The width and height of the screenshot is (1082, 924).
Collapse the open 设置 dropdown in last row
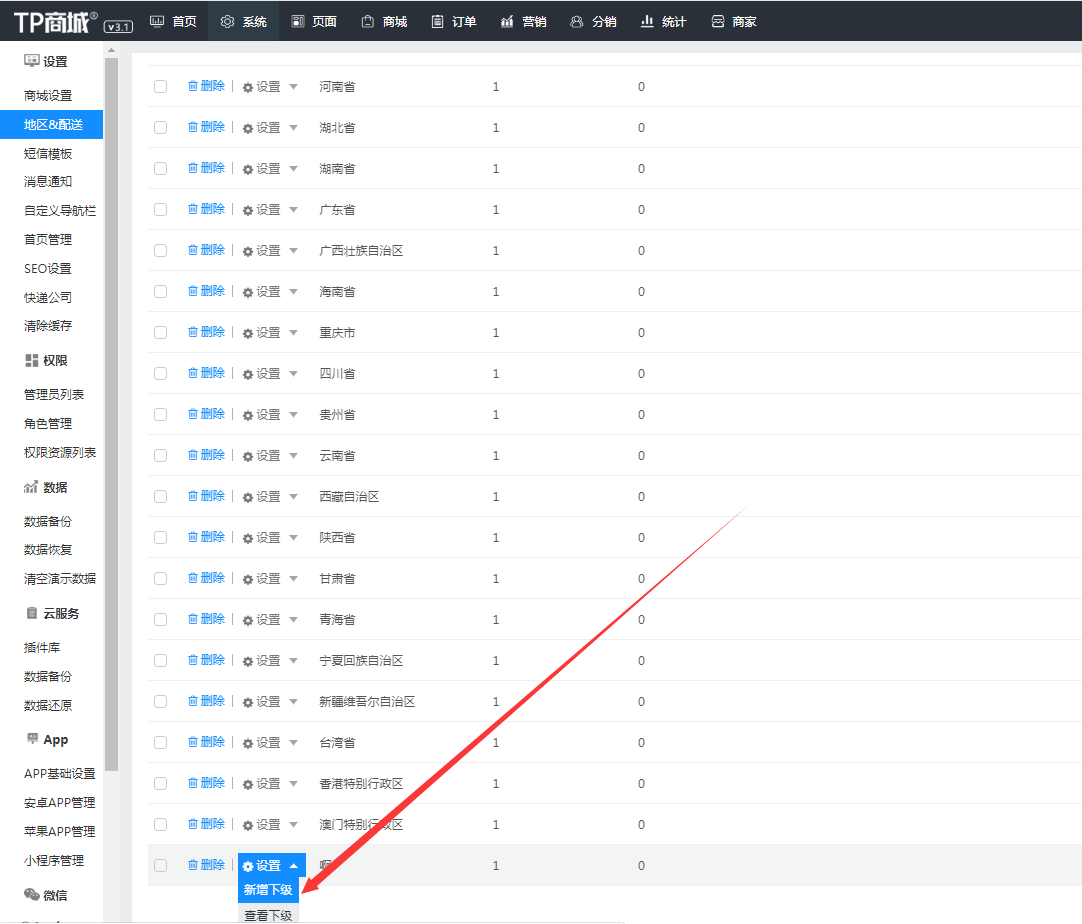coord(293,866)
